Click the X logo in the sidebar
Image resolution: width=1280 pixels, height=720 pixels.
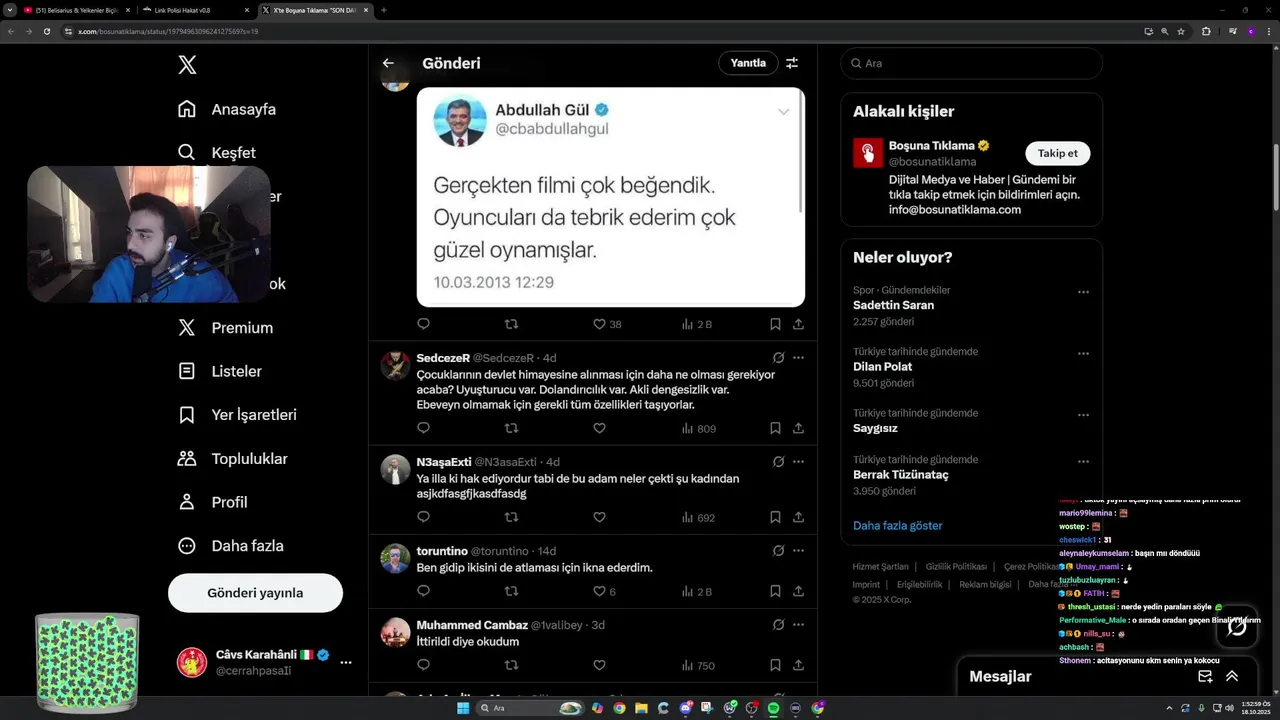coord(187,65)
